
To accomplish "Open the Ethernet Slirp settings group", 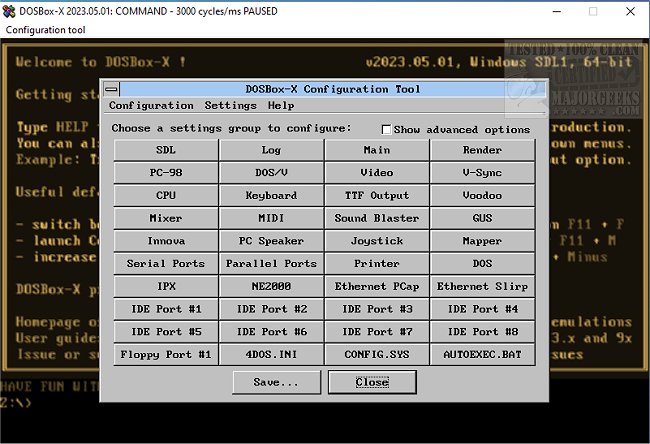I will tap(483, 287).
